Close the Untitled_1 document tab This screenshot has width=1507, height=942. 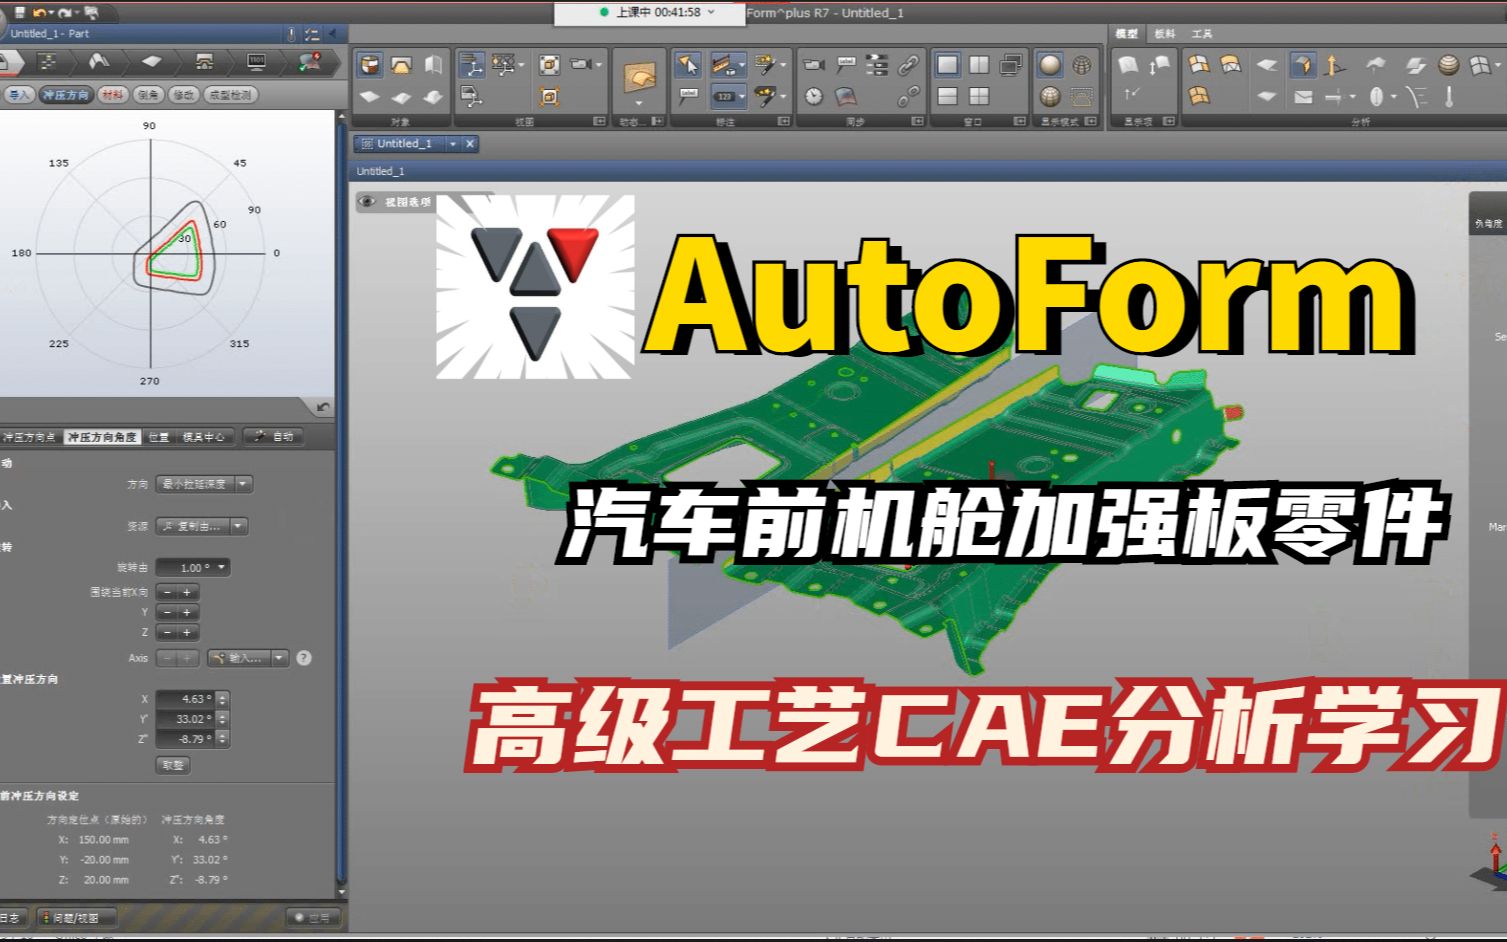pos(470,144)
